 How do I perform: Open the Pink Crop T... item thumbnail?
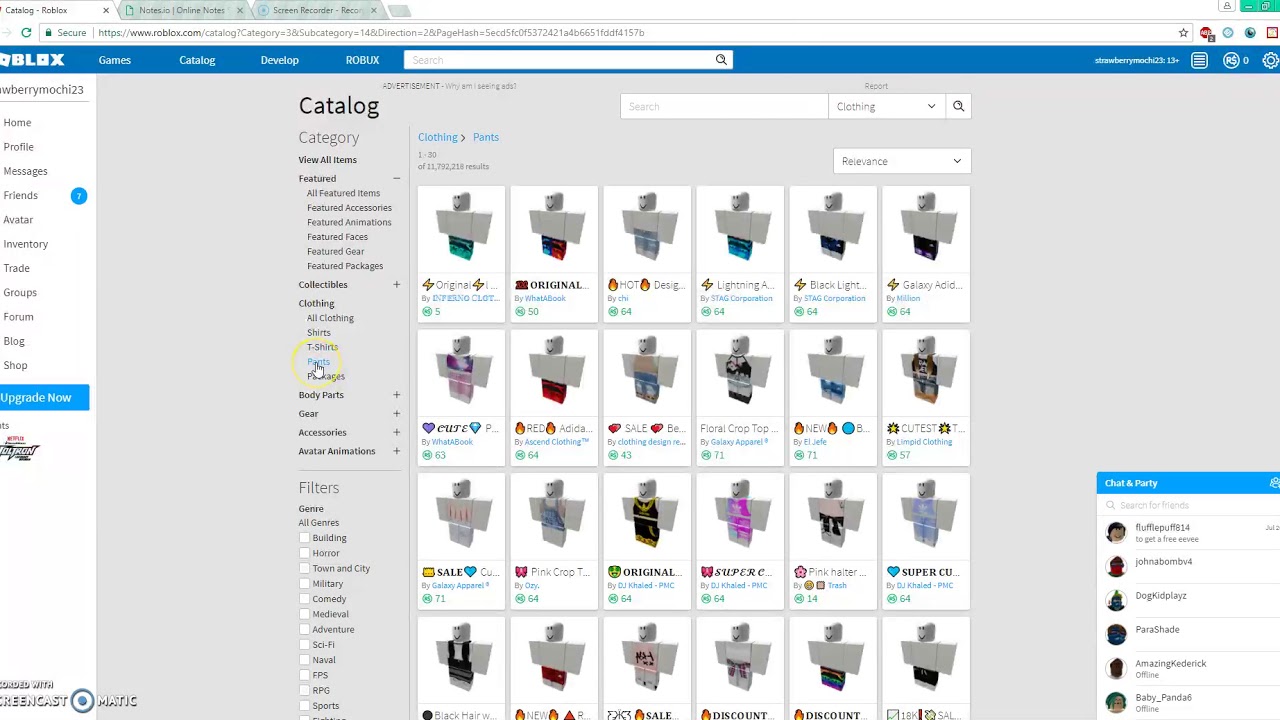pyautogui.click(x=554, y=517)
